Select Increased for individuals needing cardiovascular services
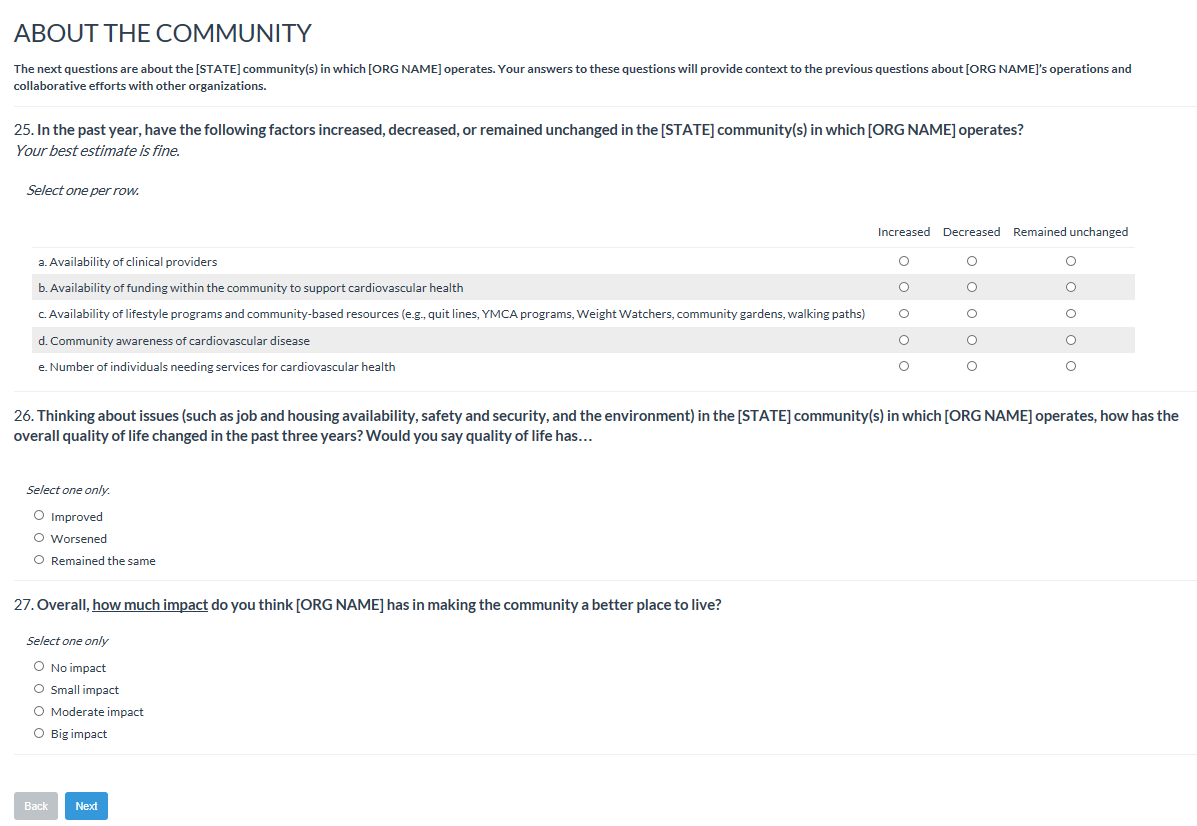The height and width of the screenshot is (826, 1197). (904, 366)
